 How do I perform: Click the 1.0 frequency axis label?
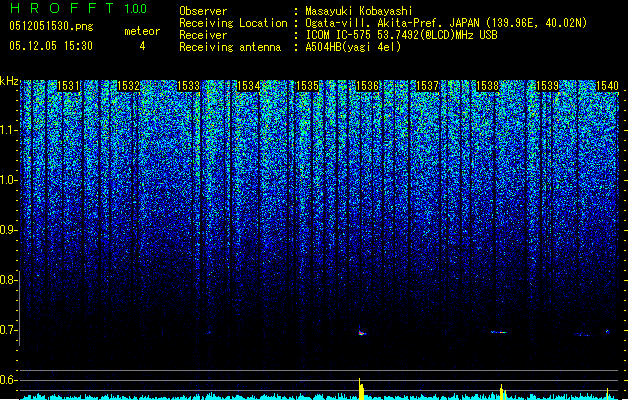coord(8,180)
